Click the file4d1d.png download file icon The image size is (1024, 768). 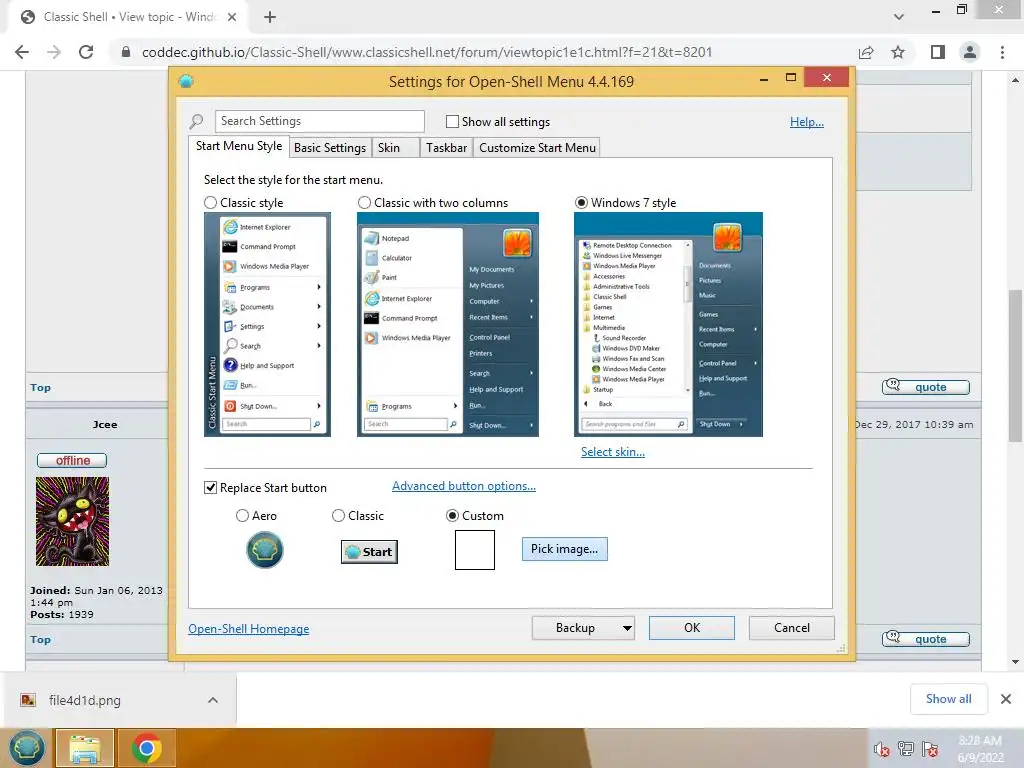(x=28, y=700)
